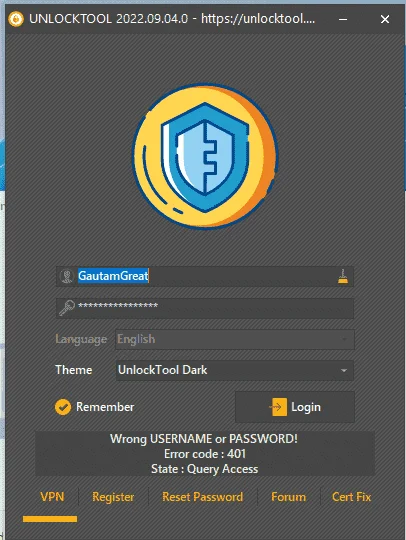Click the arrow icon on the Login button
This screenshot has height=540, width=406.
click(x=278, y=407)
